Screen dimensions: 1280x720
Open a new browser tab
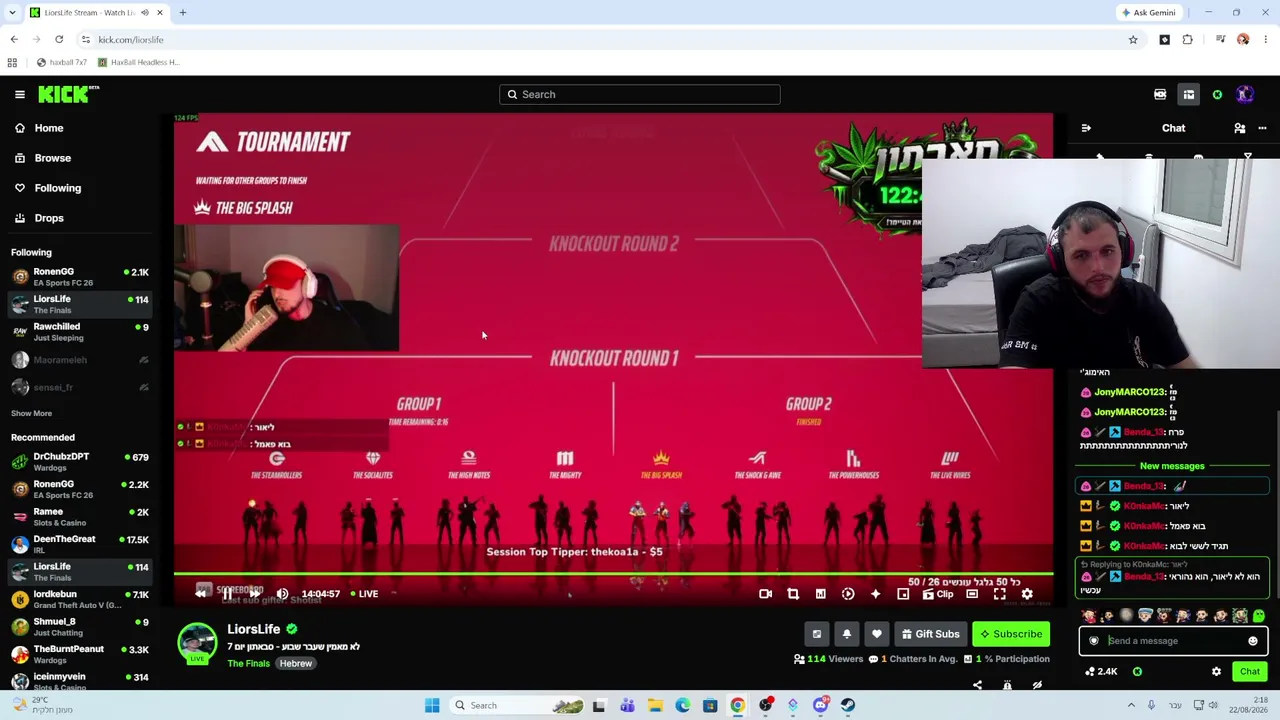click(183, 13)
